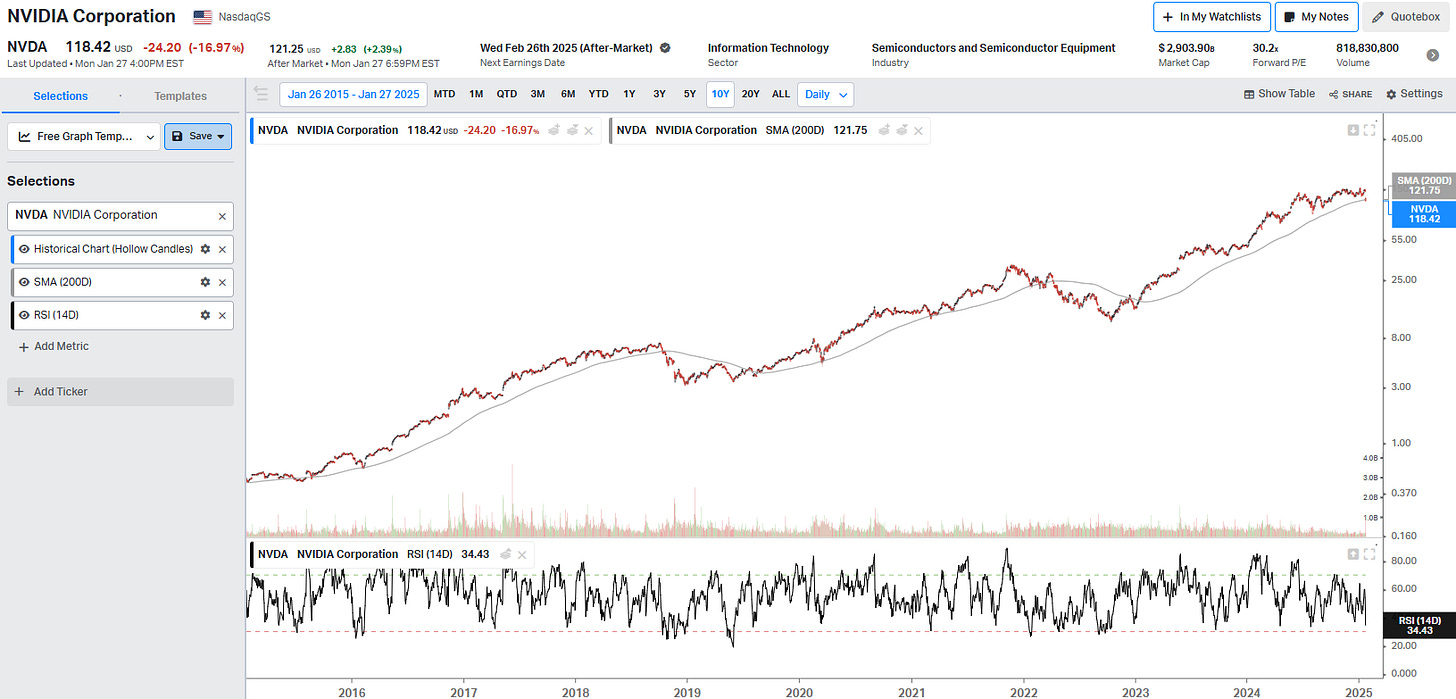
Task: Click Show Table button
Action: pos(1279,94)
